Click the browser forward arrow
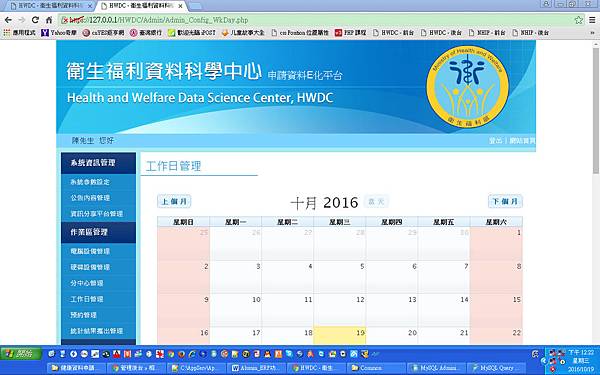Image resolution: width=600 pixels, height=375 pixels. tap(22, 20)
